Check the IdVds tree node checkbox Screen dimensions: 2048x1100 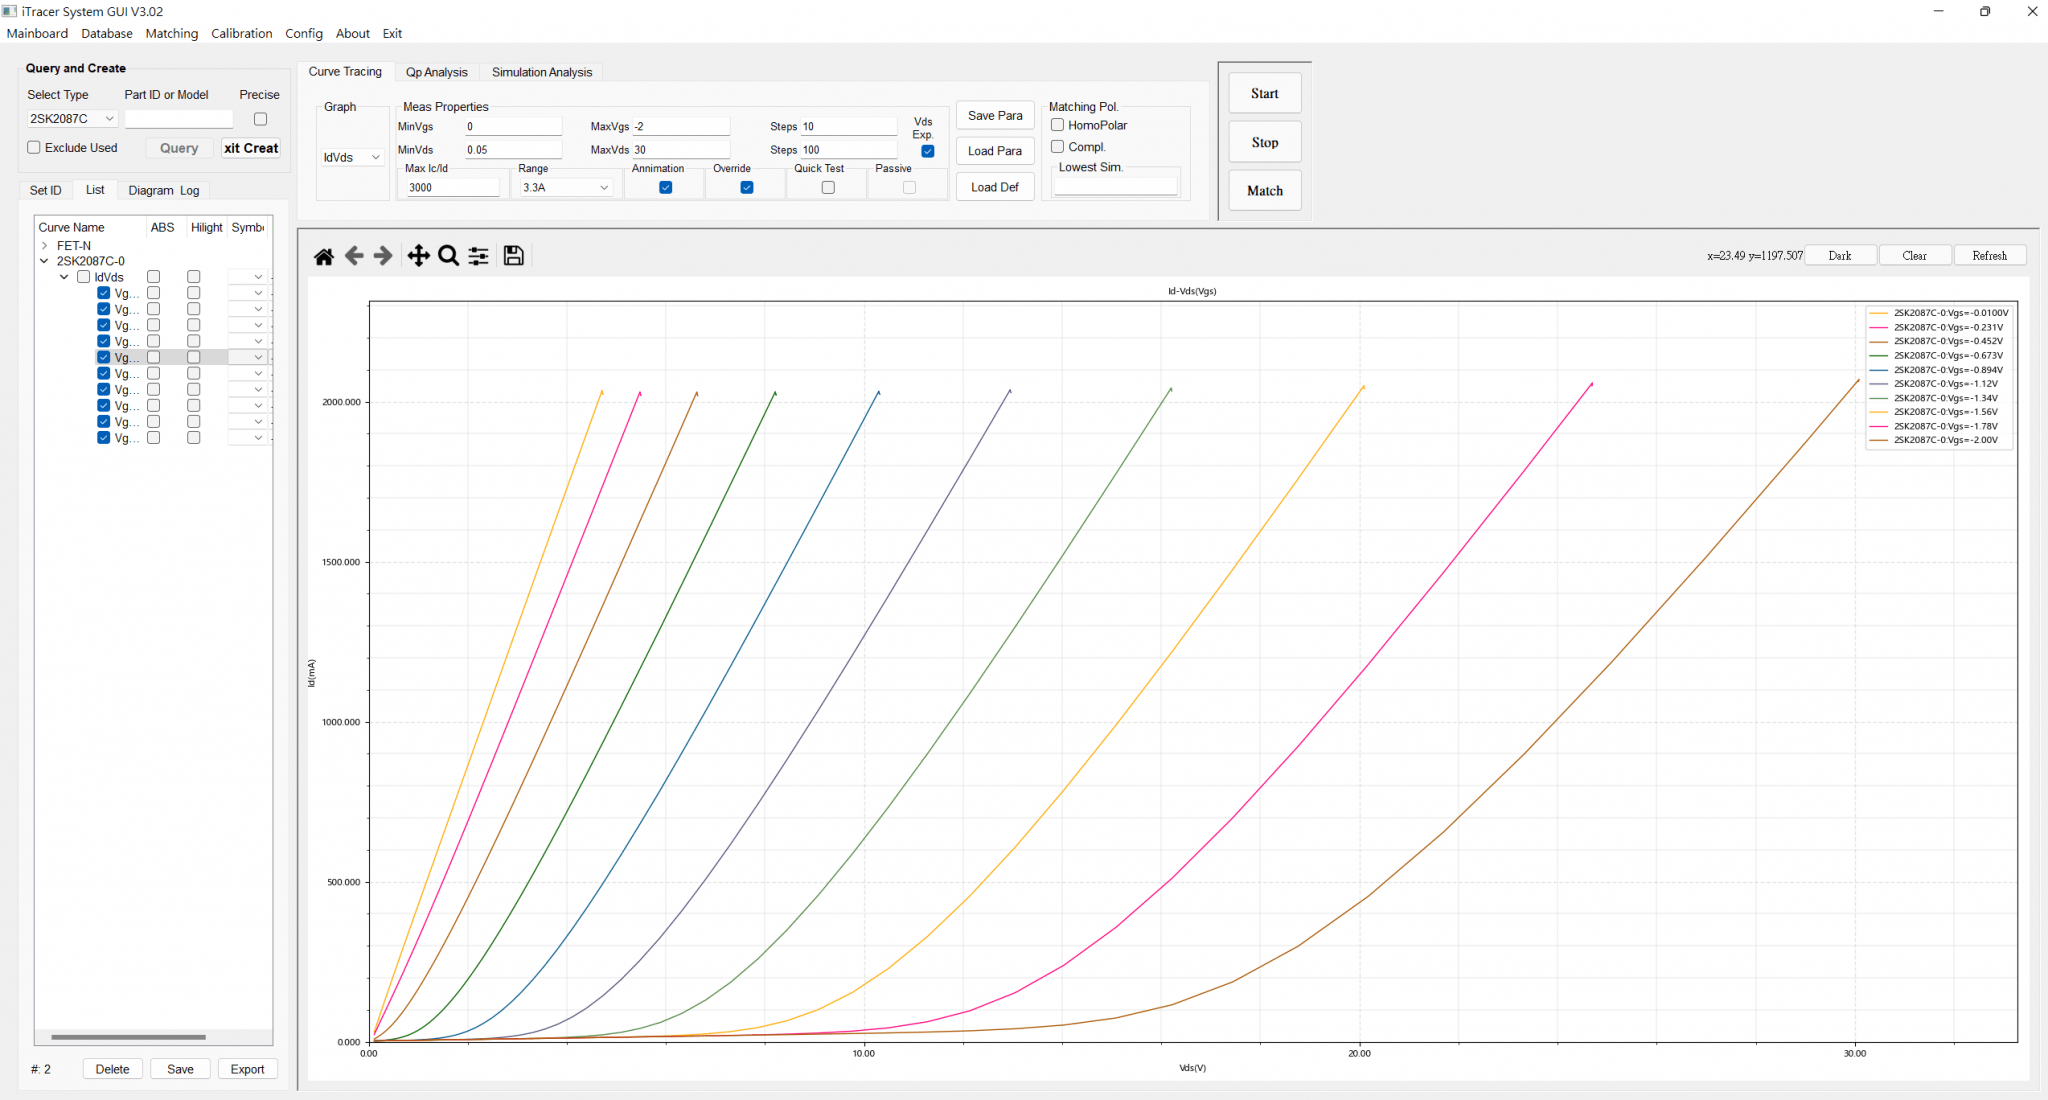[84, 277]
